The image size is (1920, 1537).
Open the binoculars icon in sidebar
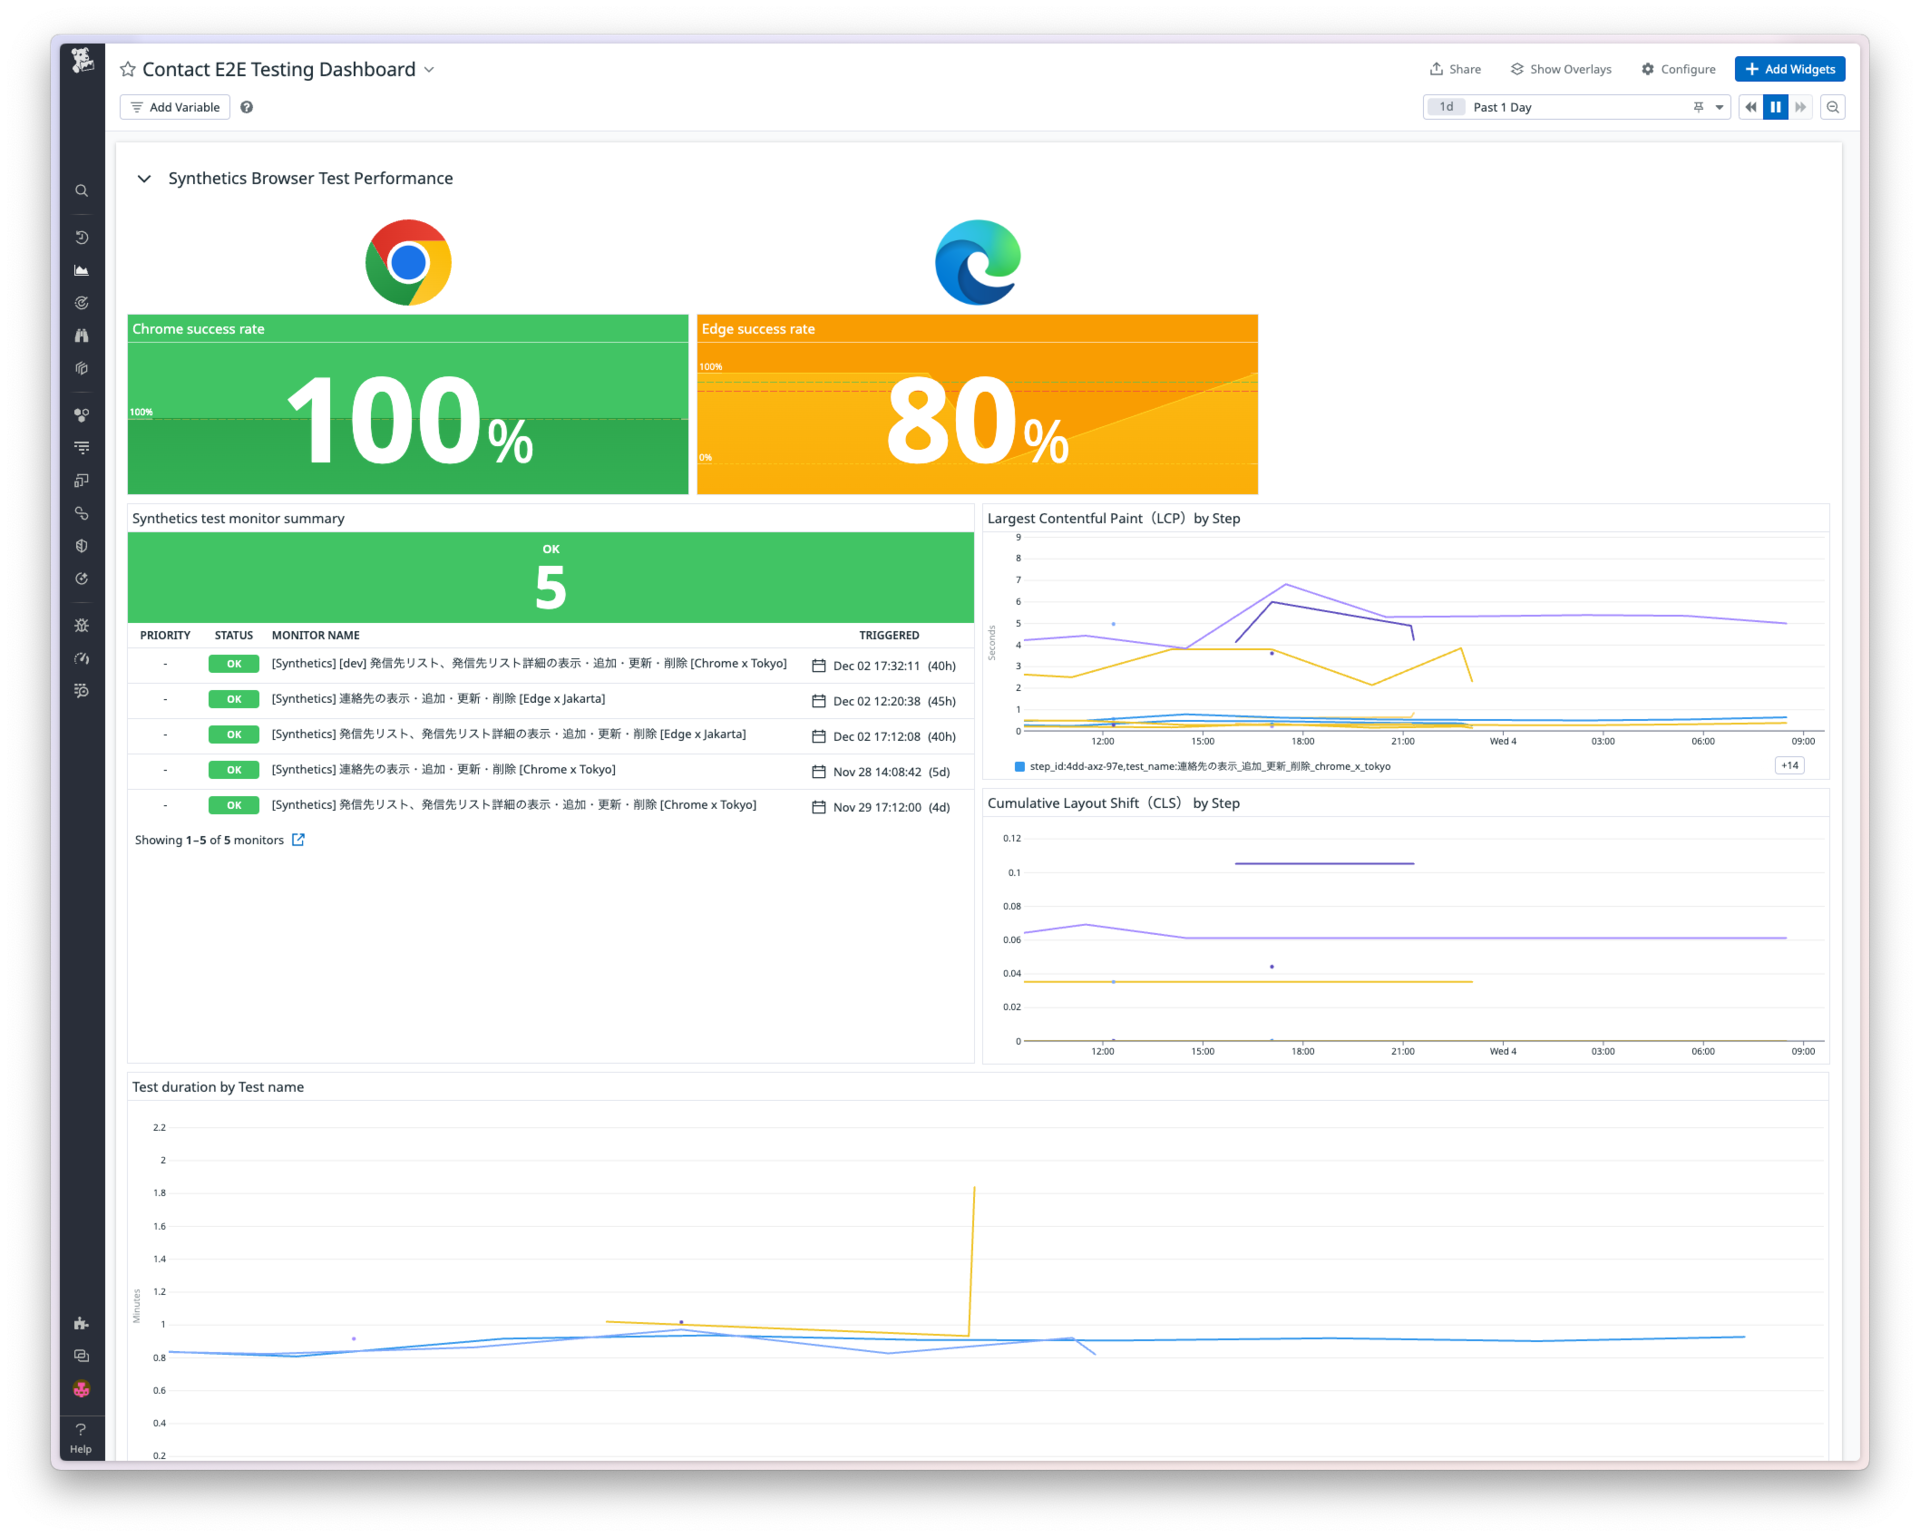pyautogui.click(x=82, y=336)
